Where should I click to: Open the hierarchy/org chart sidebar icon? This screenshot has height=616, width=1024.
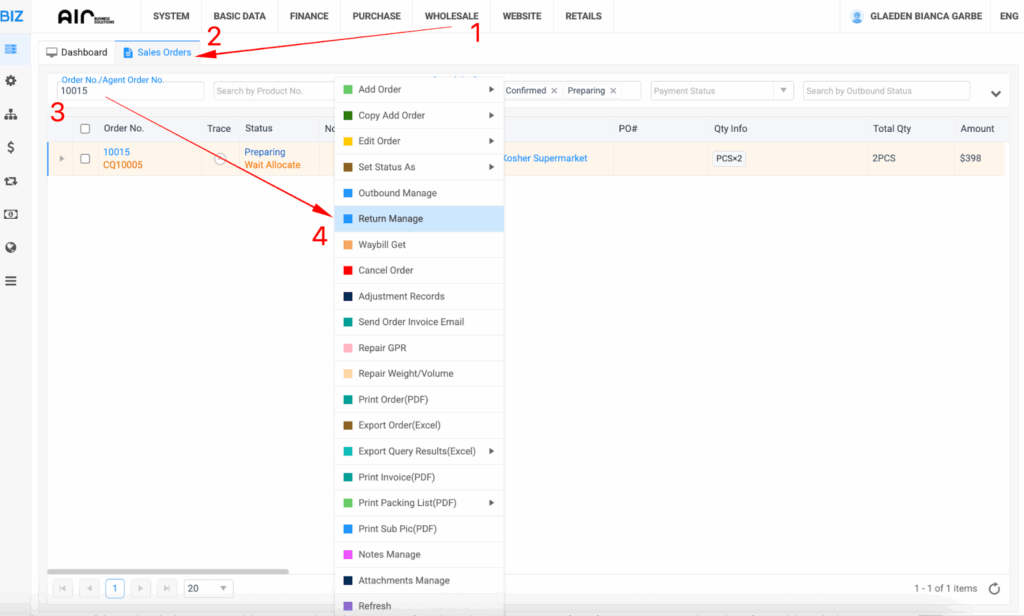(x=11, y=114)
